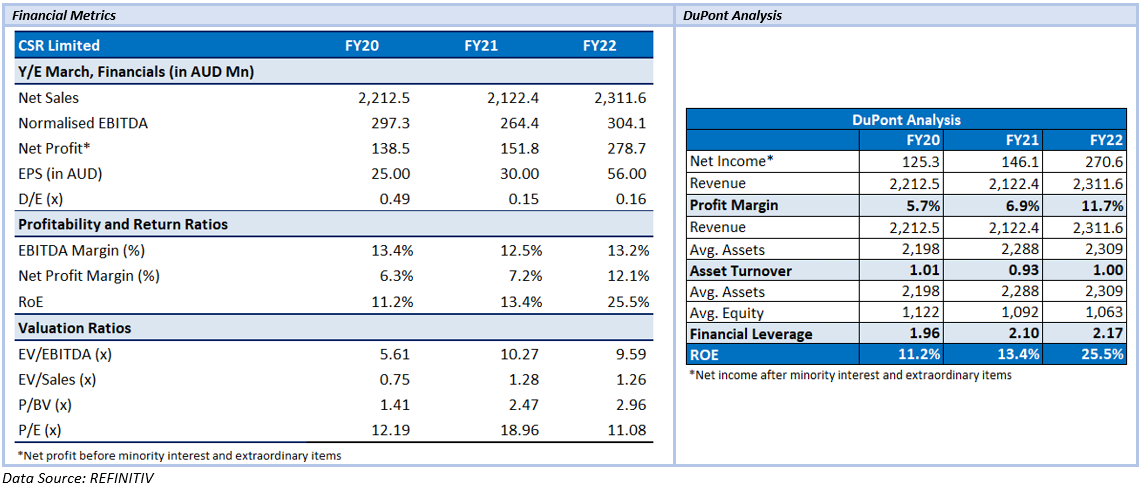The height and width of the screenshot is (487, 1141).
Task: Select the FY22 Net Sales value 2,311.6
Action: 621,96
